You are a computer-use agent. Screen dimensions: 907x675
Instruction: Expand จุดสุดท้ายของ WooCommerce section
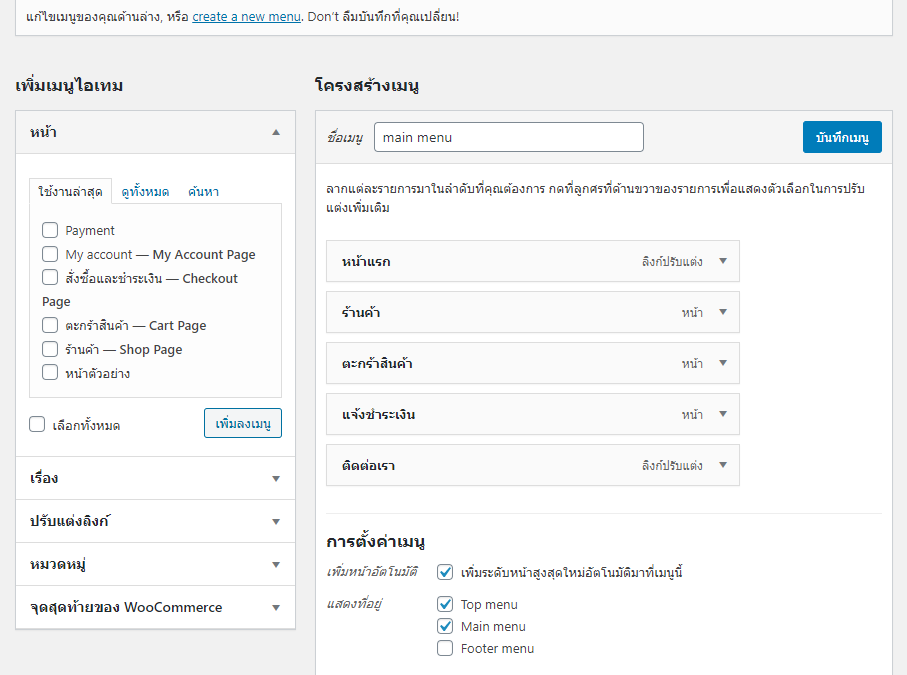point(156,607)
